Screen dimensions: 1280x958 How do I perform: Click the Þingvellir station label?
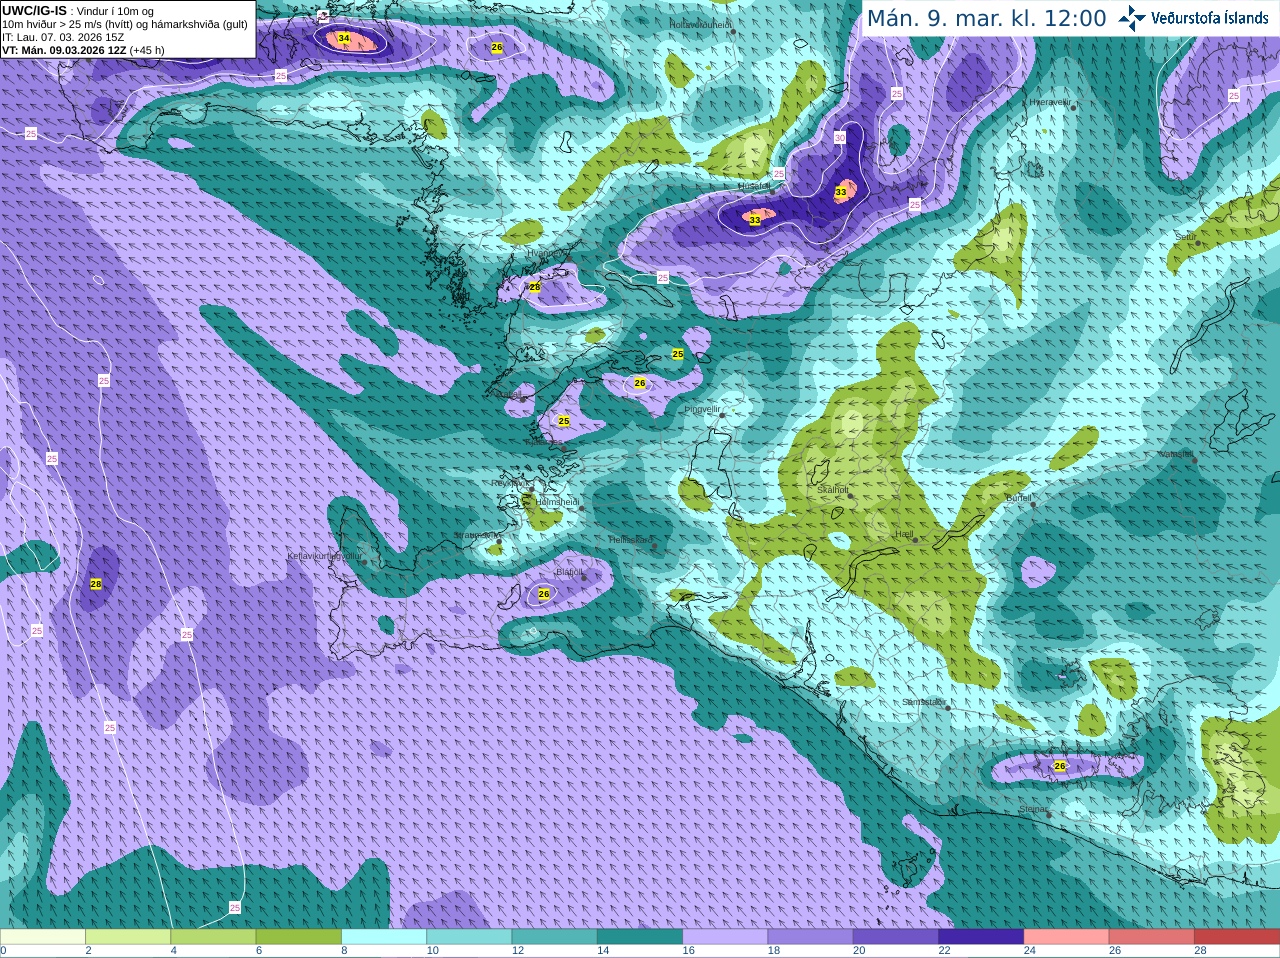[702, 409]
